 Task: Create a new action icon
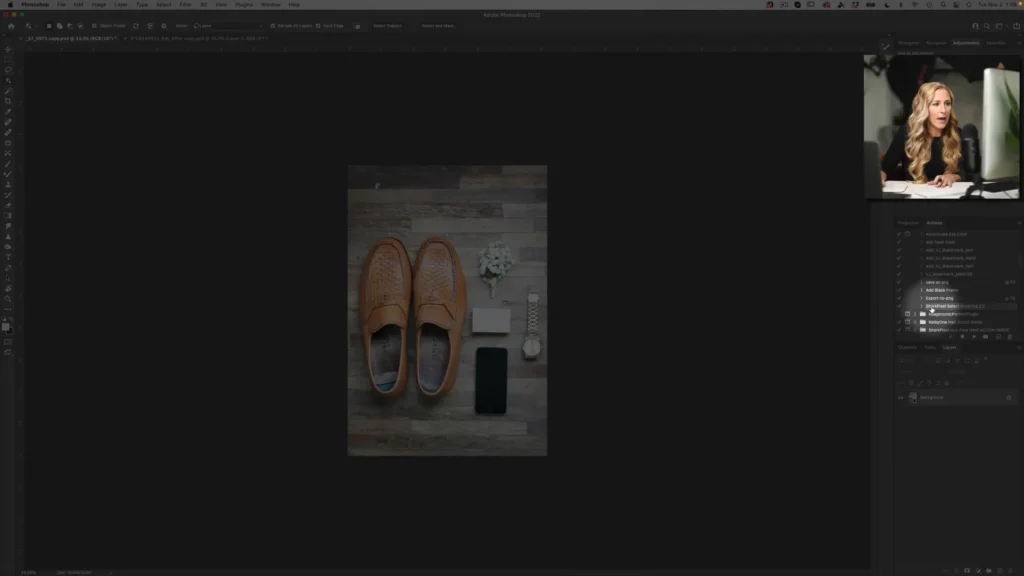pos(998,337)
